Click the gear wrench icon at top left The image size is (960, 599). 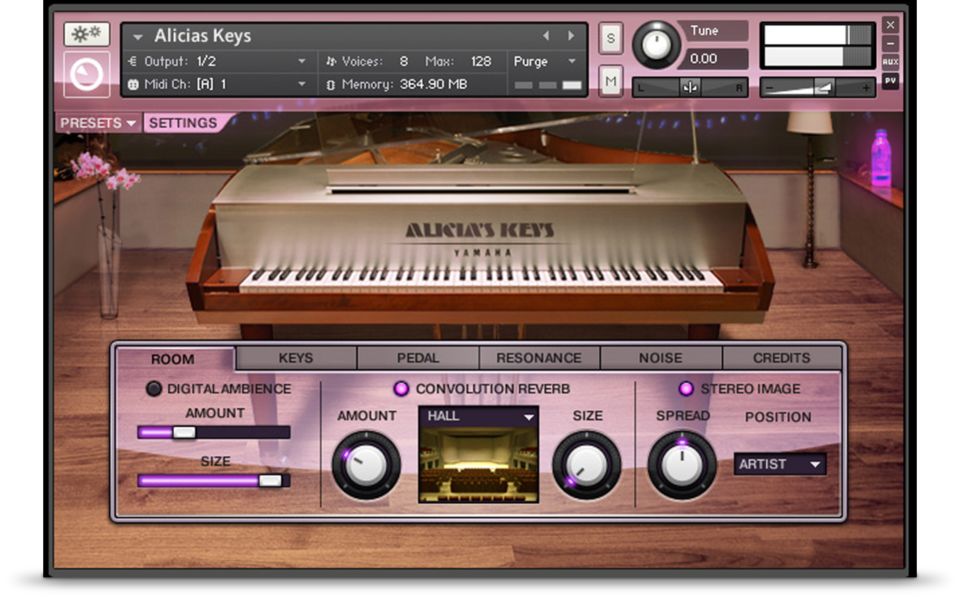[86, 34]
